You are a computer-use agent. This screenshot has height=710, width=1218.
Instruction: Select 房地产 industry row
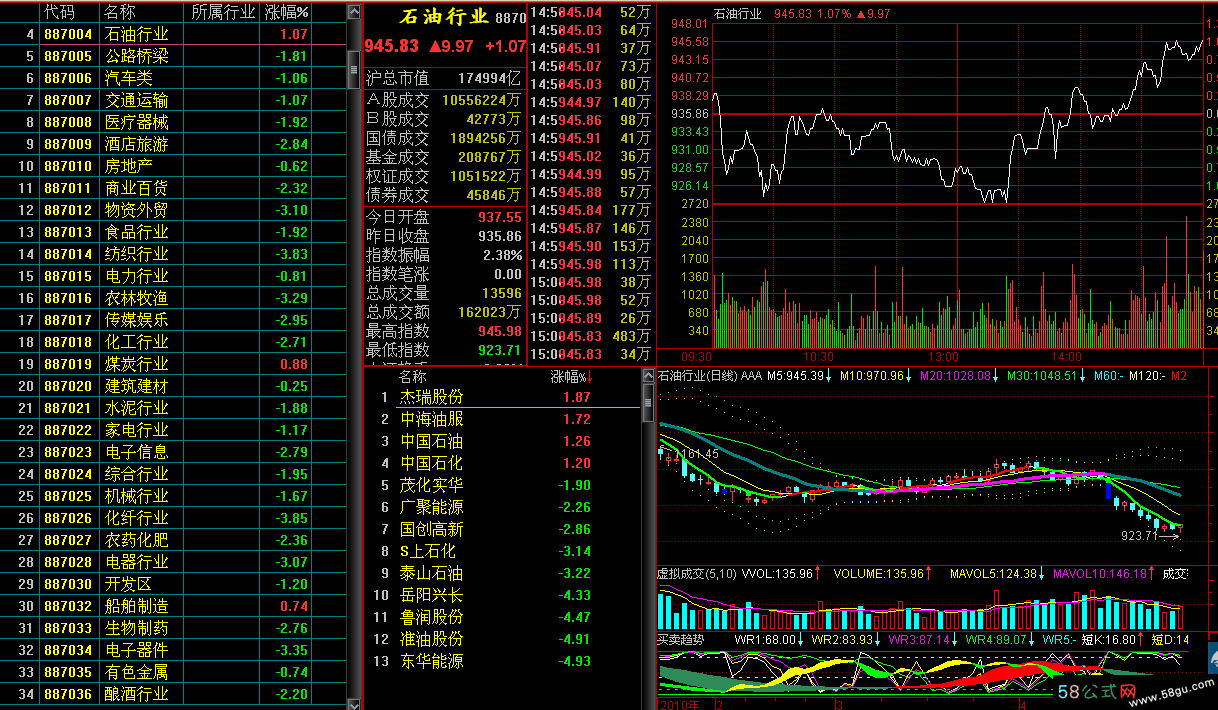pyautogui.click(x=173, y=166)
